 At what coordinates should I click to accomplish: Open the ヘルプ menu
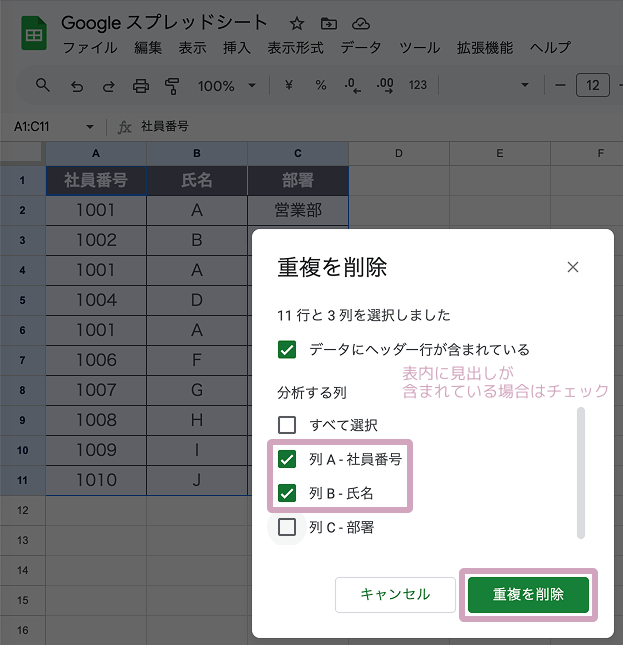click(x=551, y=48)
